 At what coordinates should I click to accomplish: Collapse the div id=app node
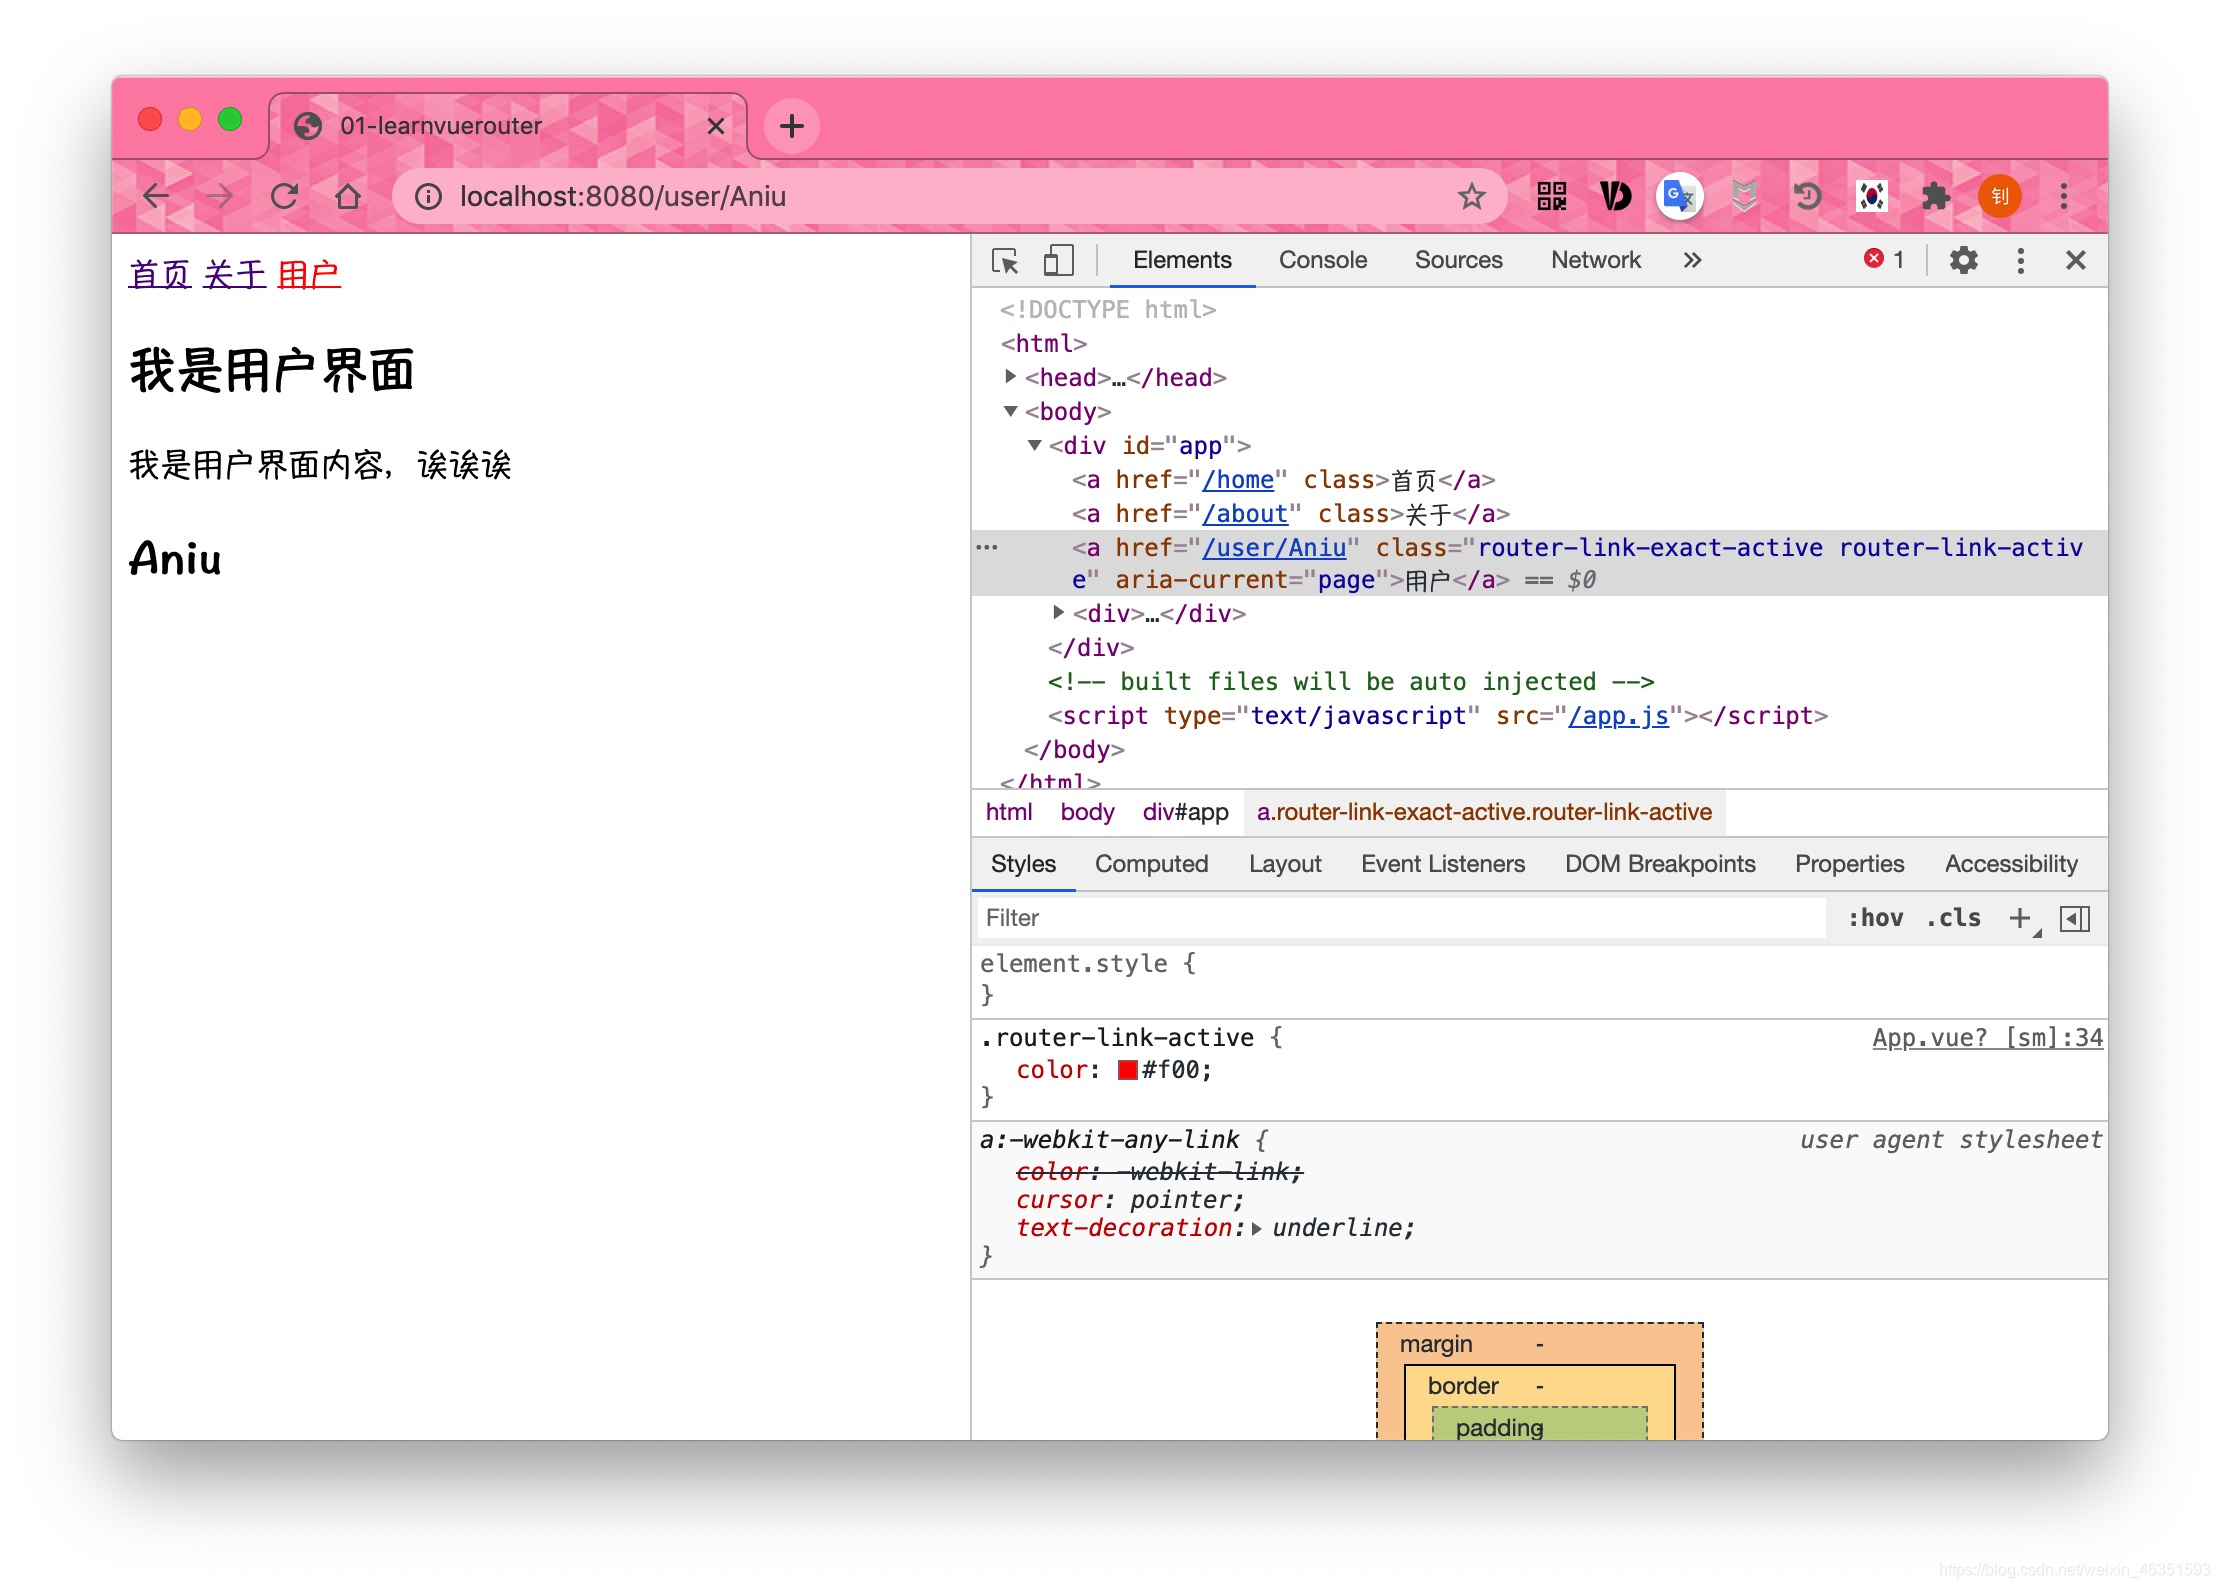point(1035,445)
